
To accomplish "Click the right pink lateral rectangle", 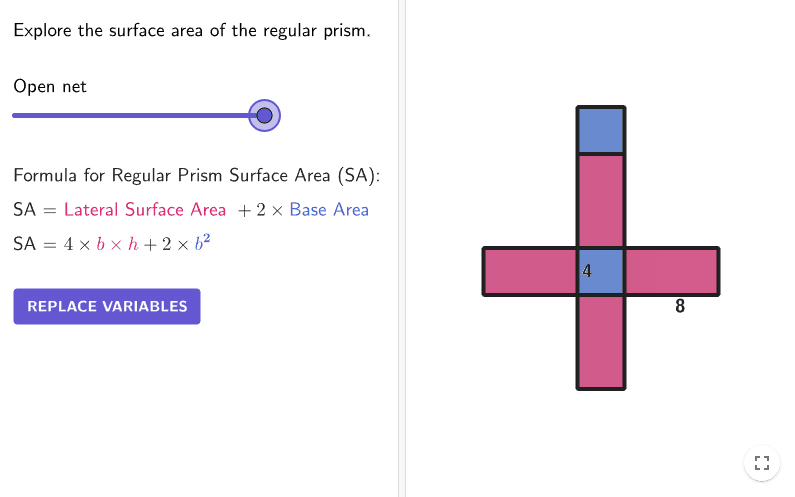I will (x=672, y=272).
